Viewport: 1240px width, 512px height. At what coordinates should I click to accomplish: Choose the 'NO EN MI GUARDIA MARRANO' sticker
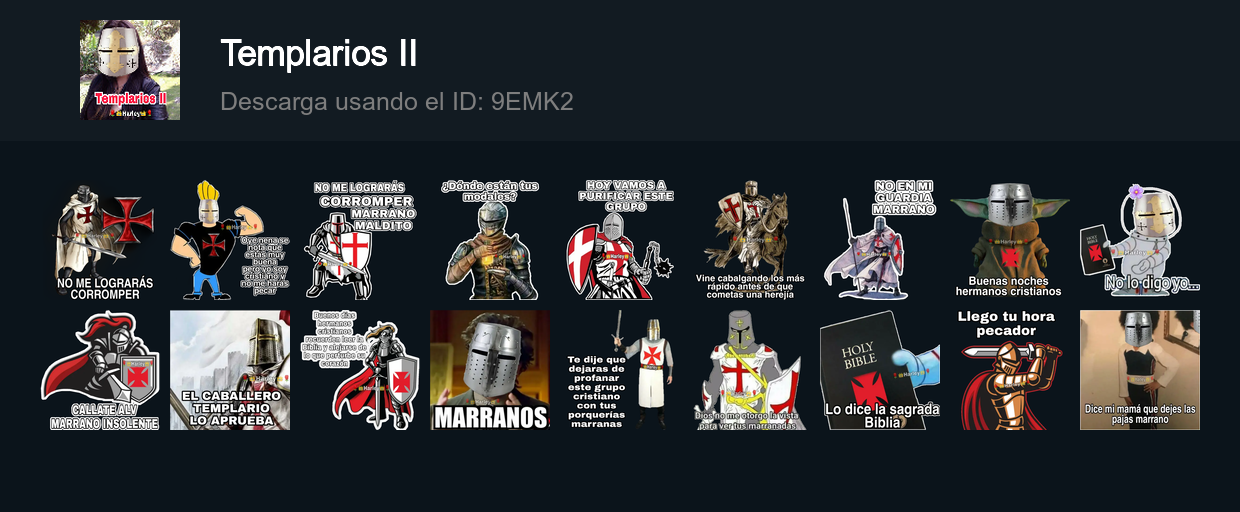pos(880,240)
